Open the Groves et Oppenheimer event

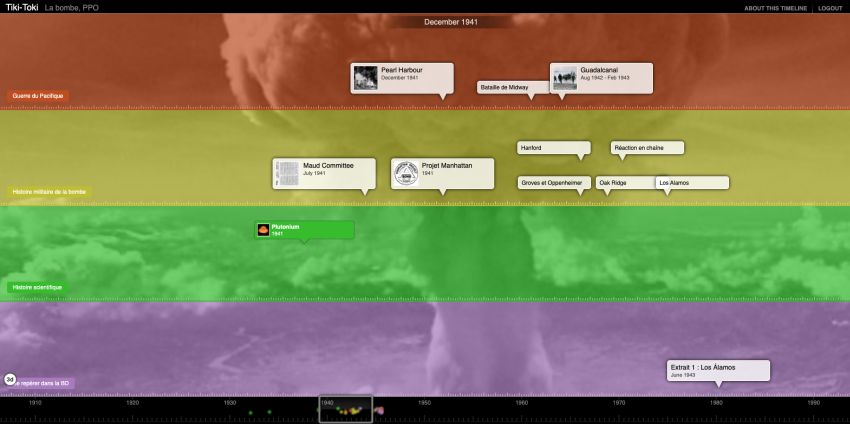click(553, 183)
